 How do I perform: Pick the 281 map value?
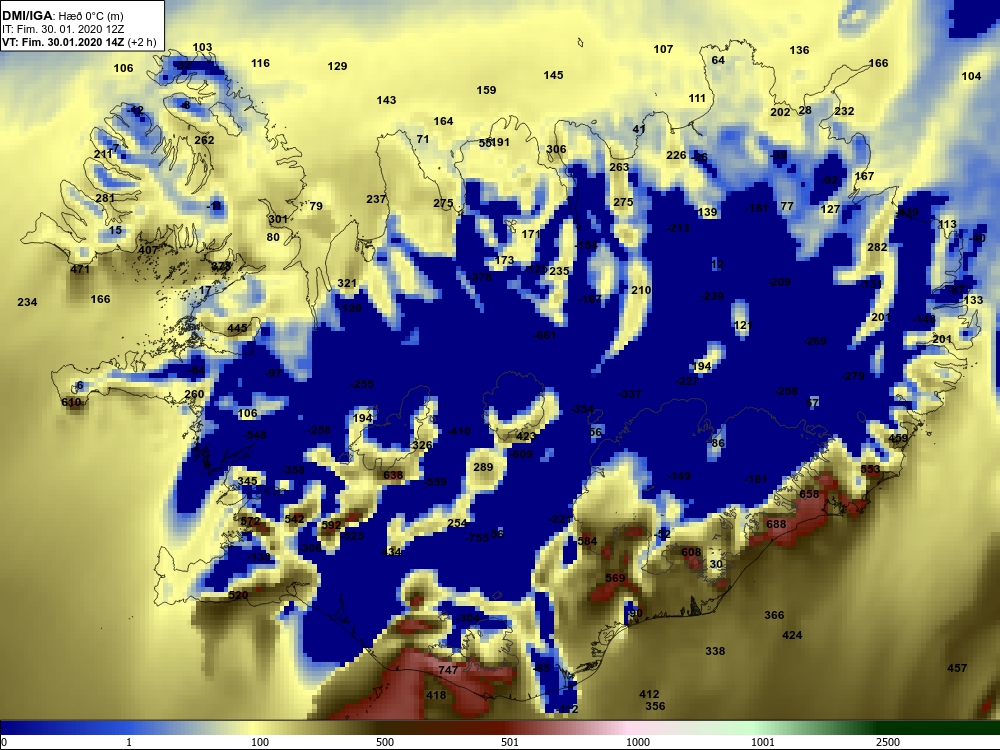[x=105, y=198]
